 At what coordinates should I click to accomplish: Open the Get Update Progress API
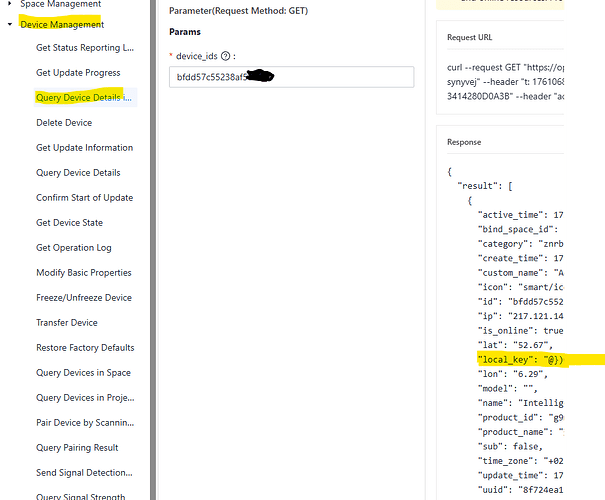78,73
